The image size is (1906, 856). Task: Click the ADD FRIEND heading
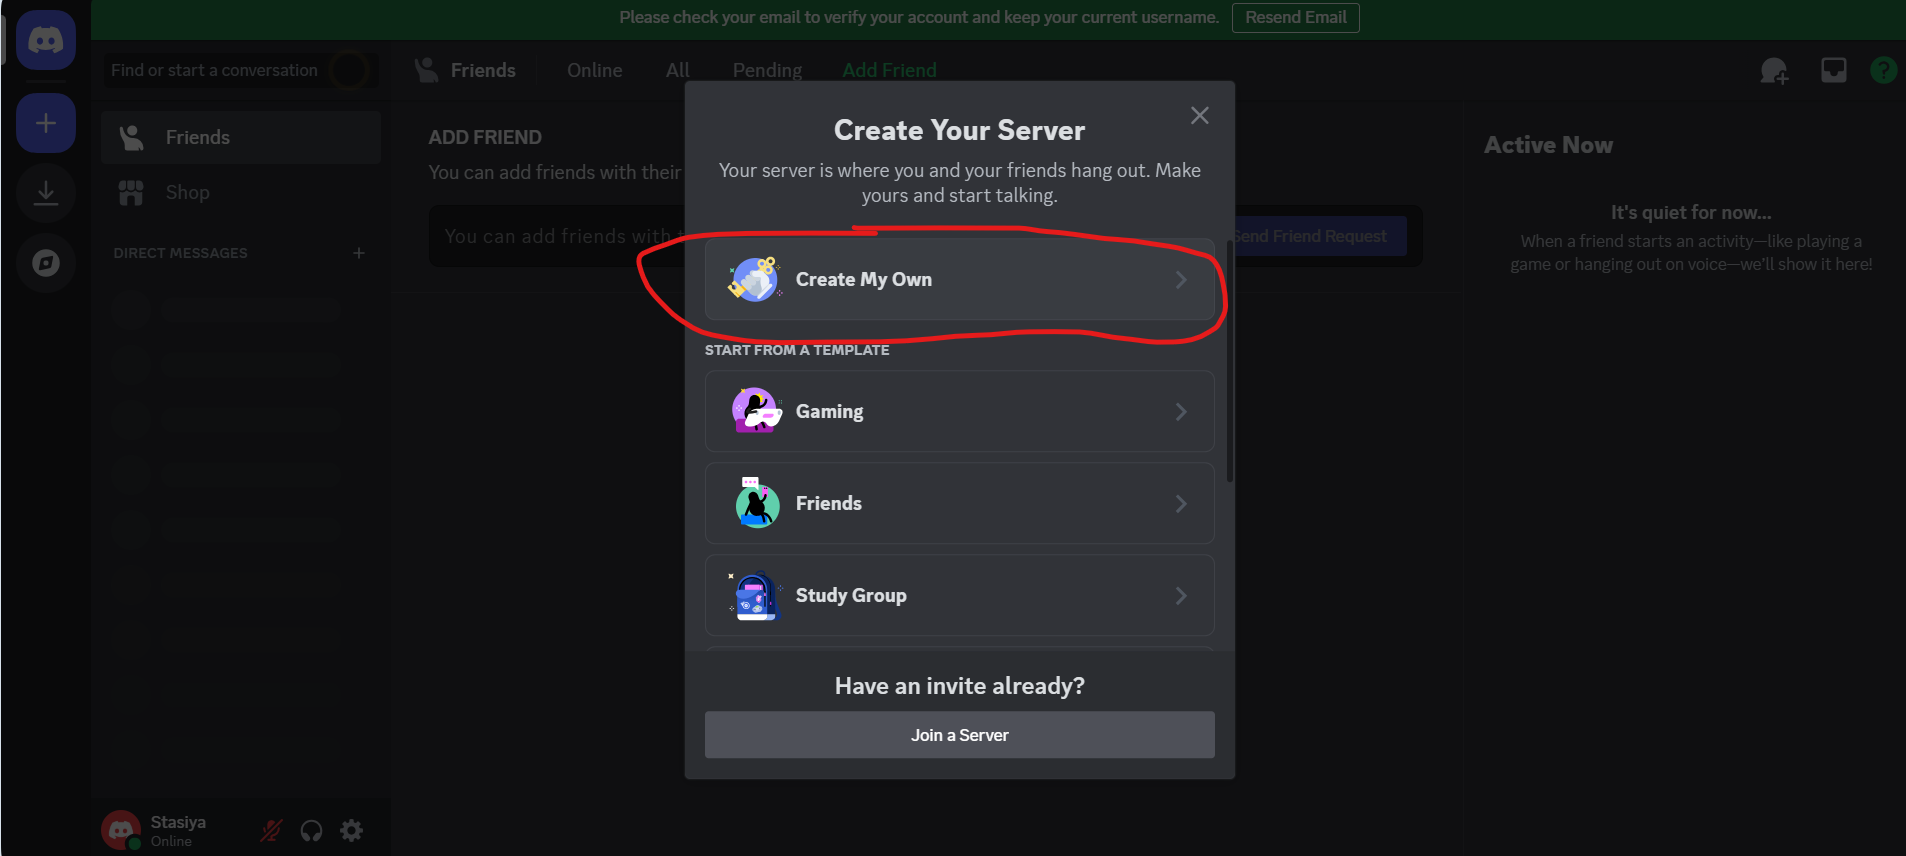(485, 137)
